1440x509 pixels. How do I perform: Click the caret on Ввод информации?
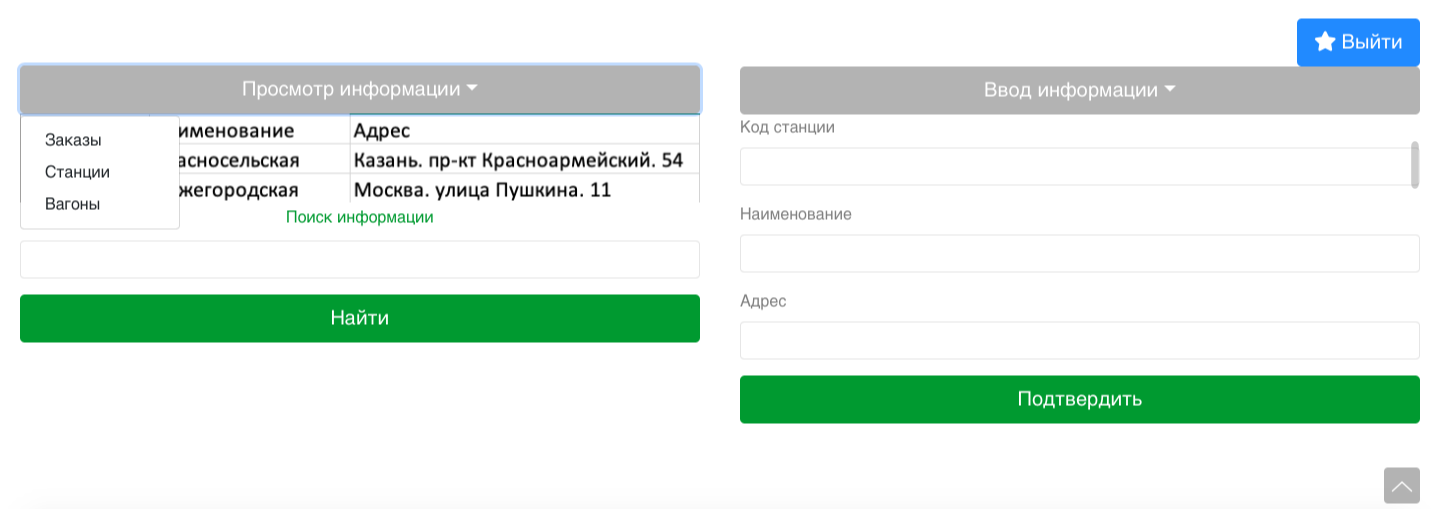tap(1169, 90)
